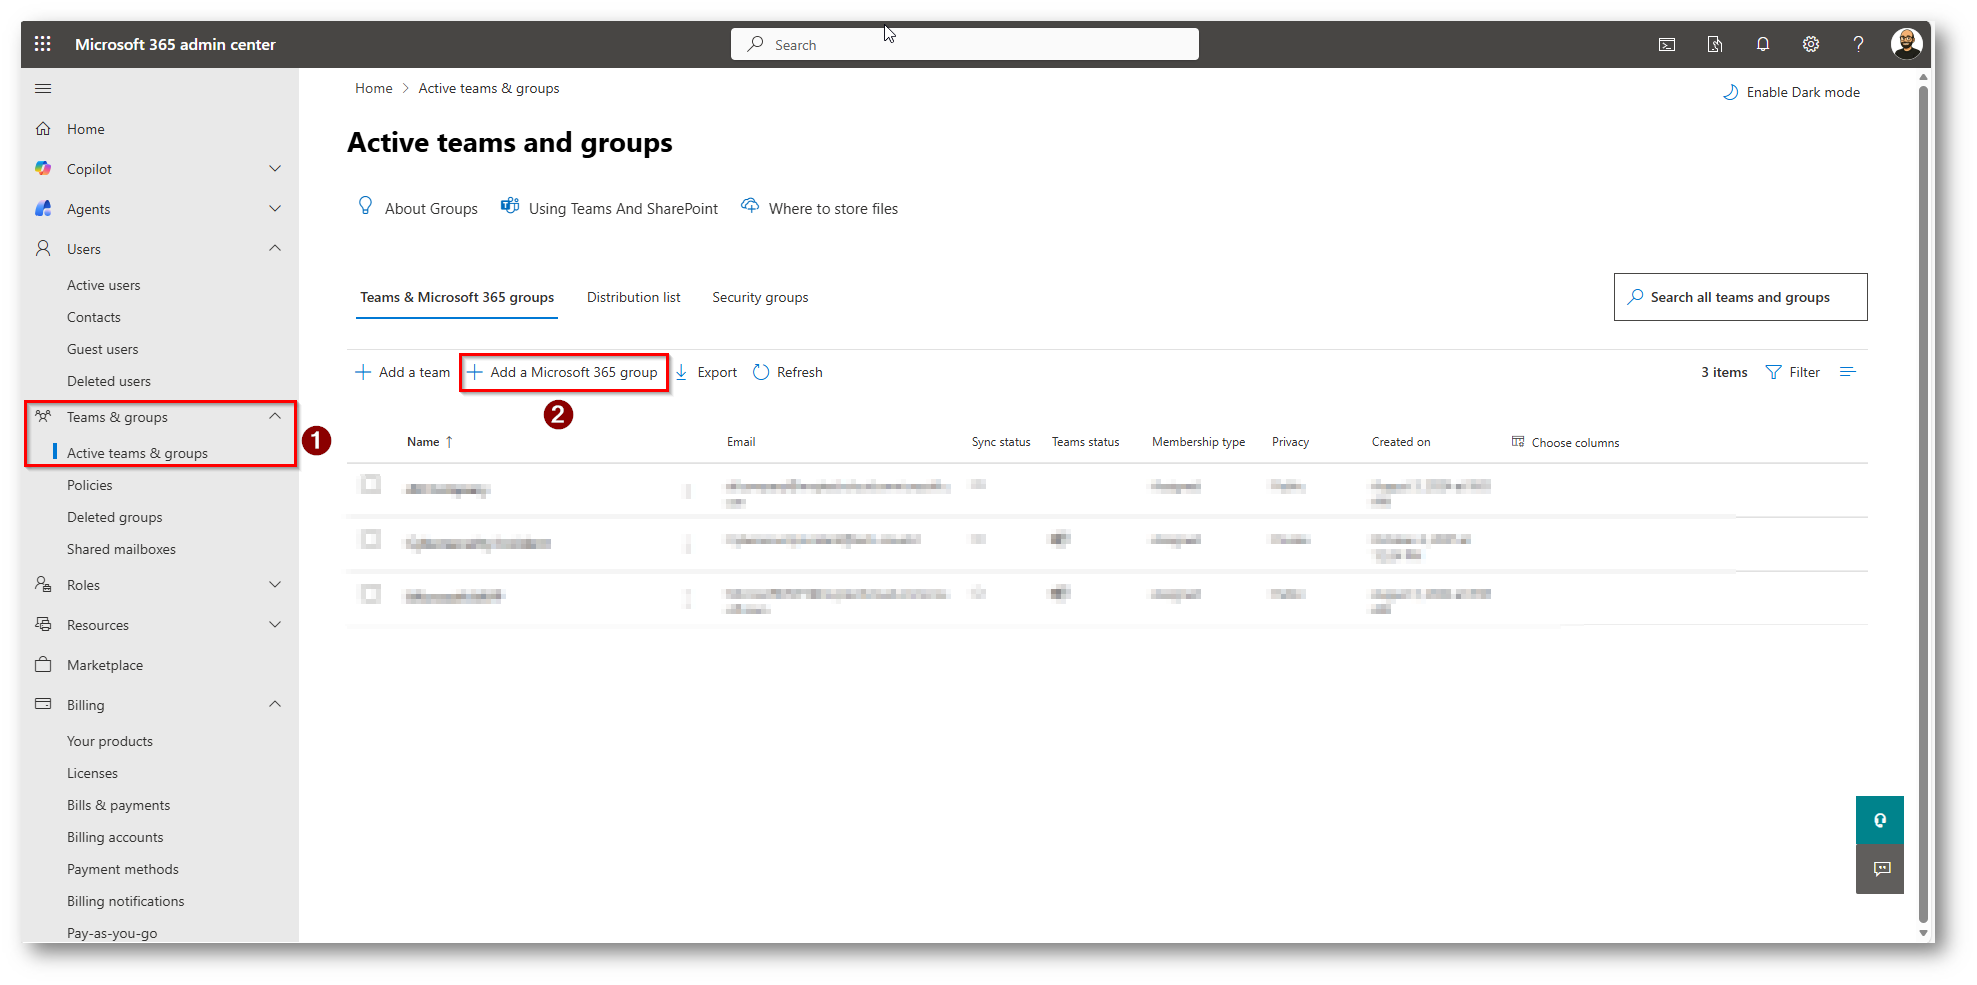The width and height of the screenshot is (1977, 985).
Task: Open Licenses under Billing
Action: pos(93,773)
